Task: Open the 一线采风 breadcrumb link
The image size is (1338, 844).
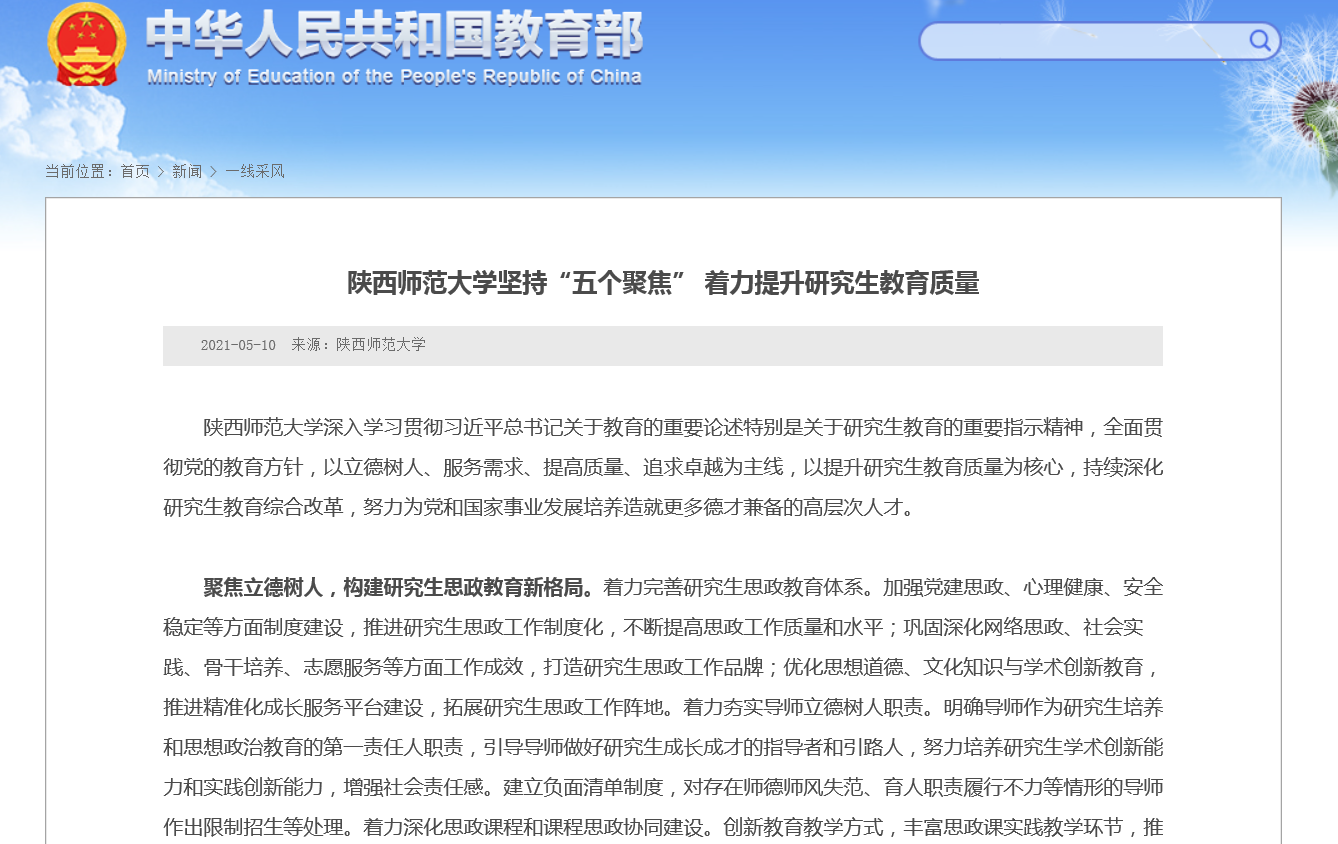Action: (255, 172)
